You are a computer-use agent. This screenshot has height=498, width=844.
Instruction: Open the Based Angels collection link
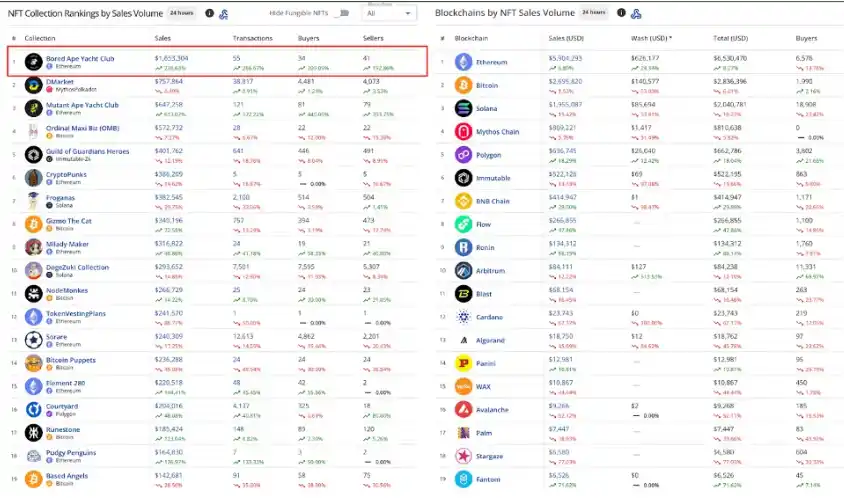[x=67, y=475]
